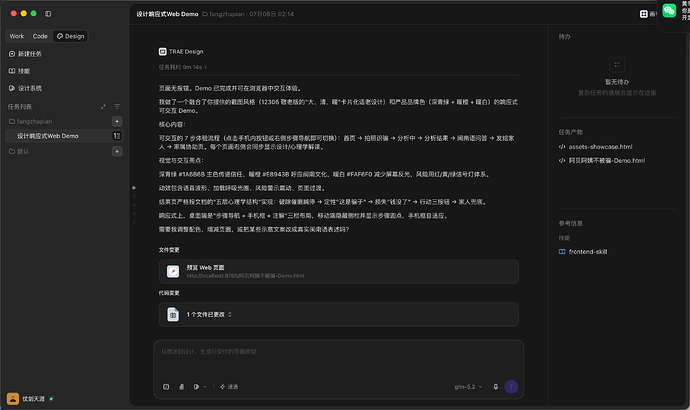
Task: Open the 技能 skills page
Action: point(19,71)
